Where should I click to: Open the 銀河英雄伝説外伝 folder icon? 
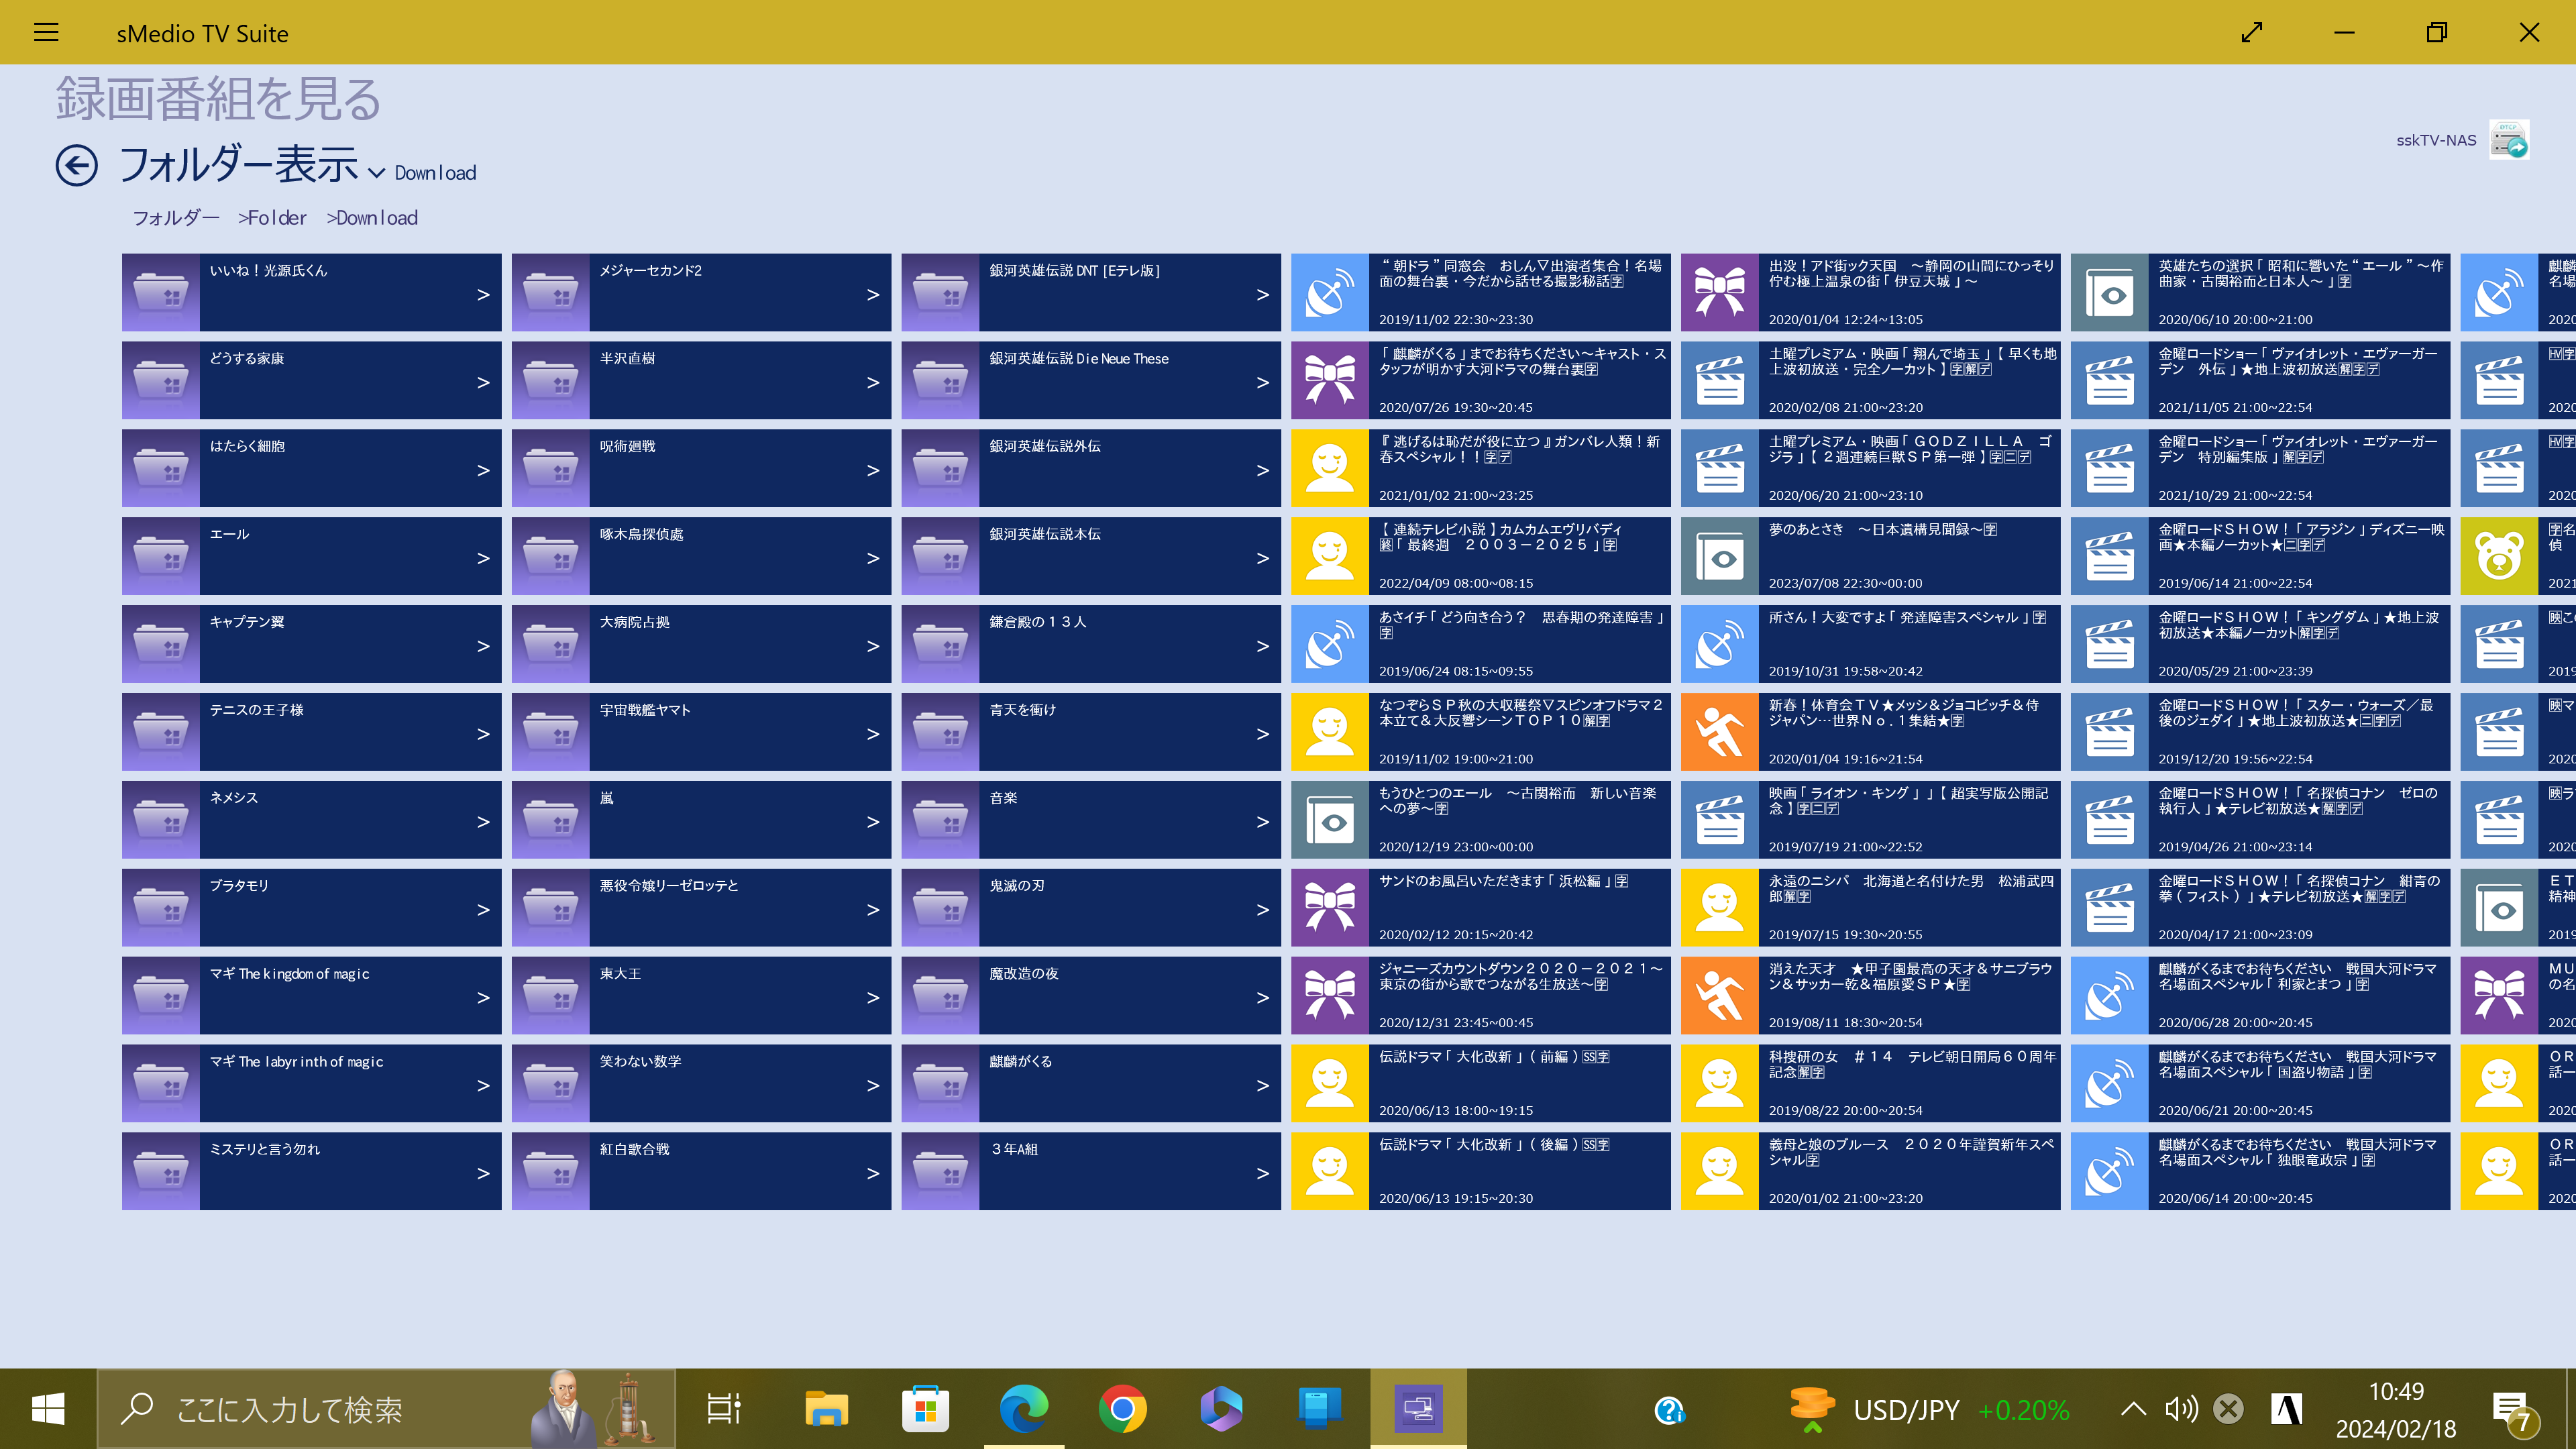[x=941, y=468]
